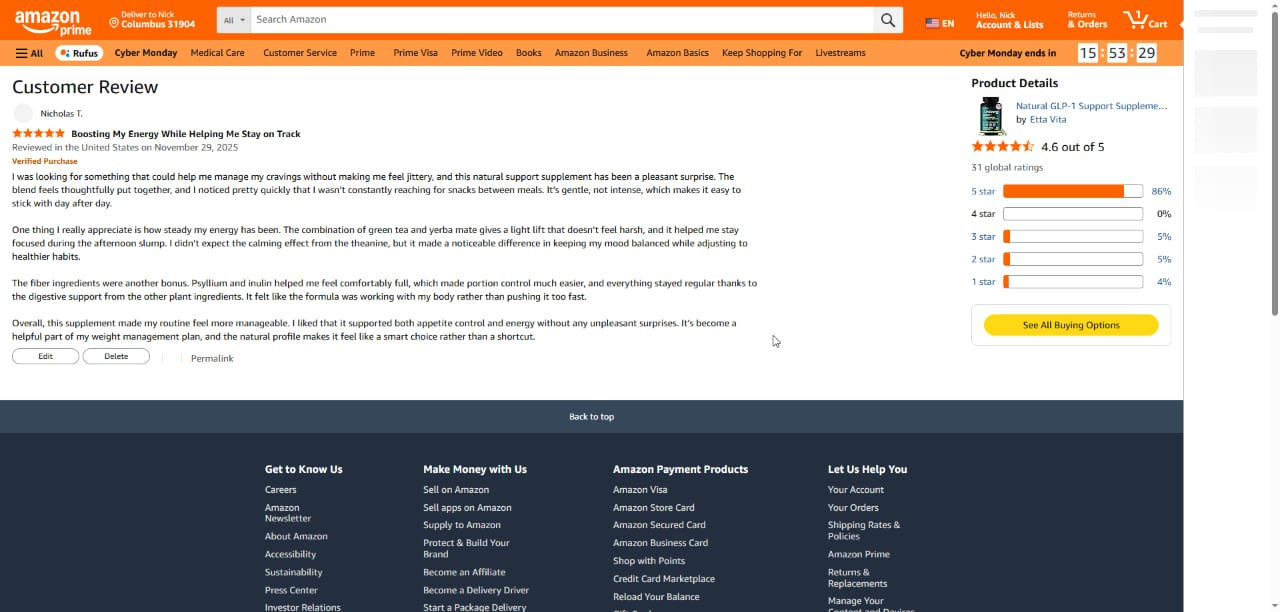Open Customer Service in nav bar
This screenshot has width=1280, height=612.
pyautogui.click(x=300, y=53)
